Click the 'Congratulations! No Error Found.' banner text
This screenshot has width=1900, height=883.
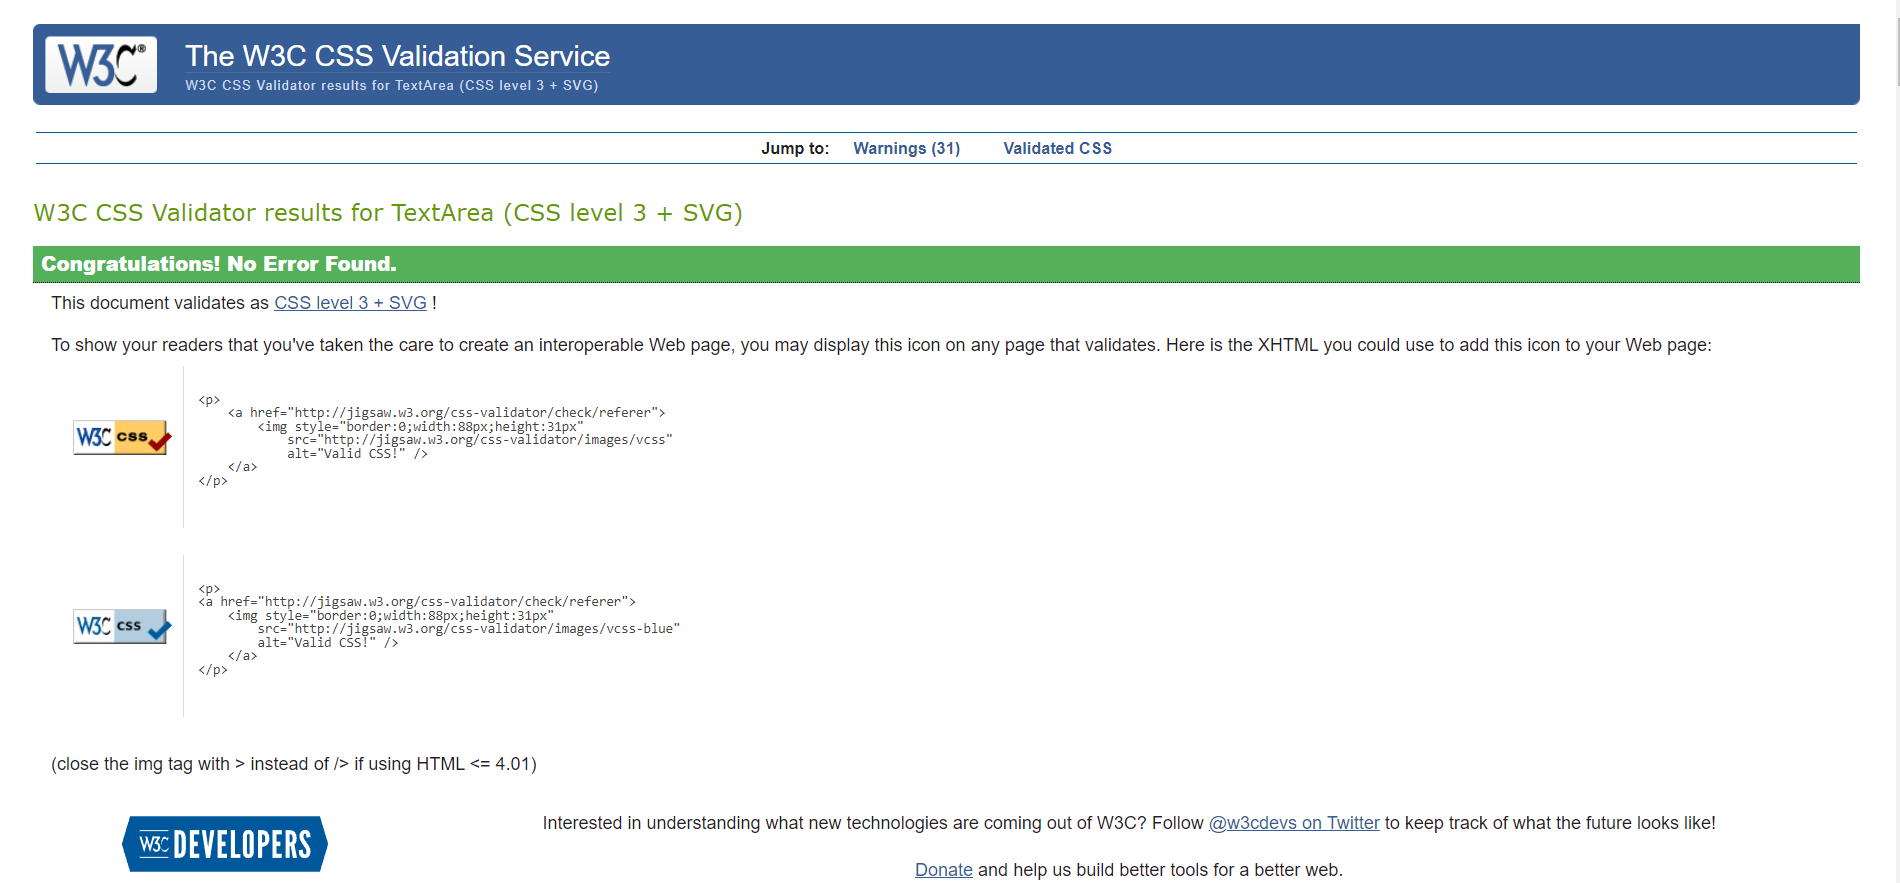(x=219, y=264)
